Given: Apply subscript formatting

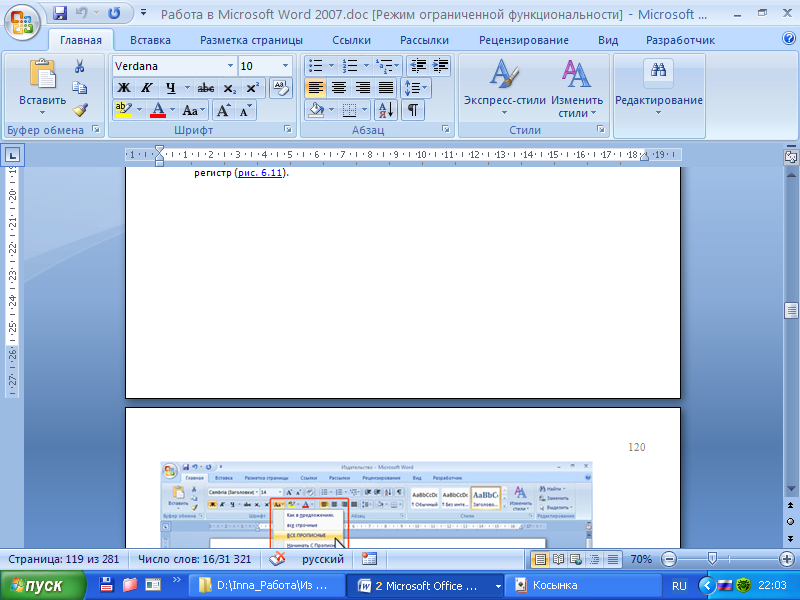Looking at the screenshot, I should pos(230,88).
